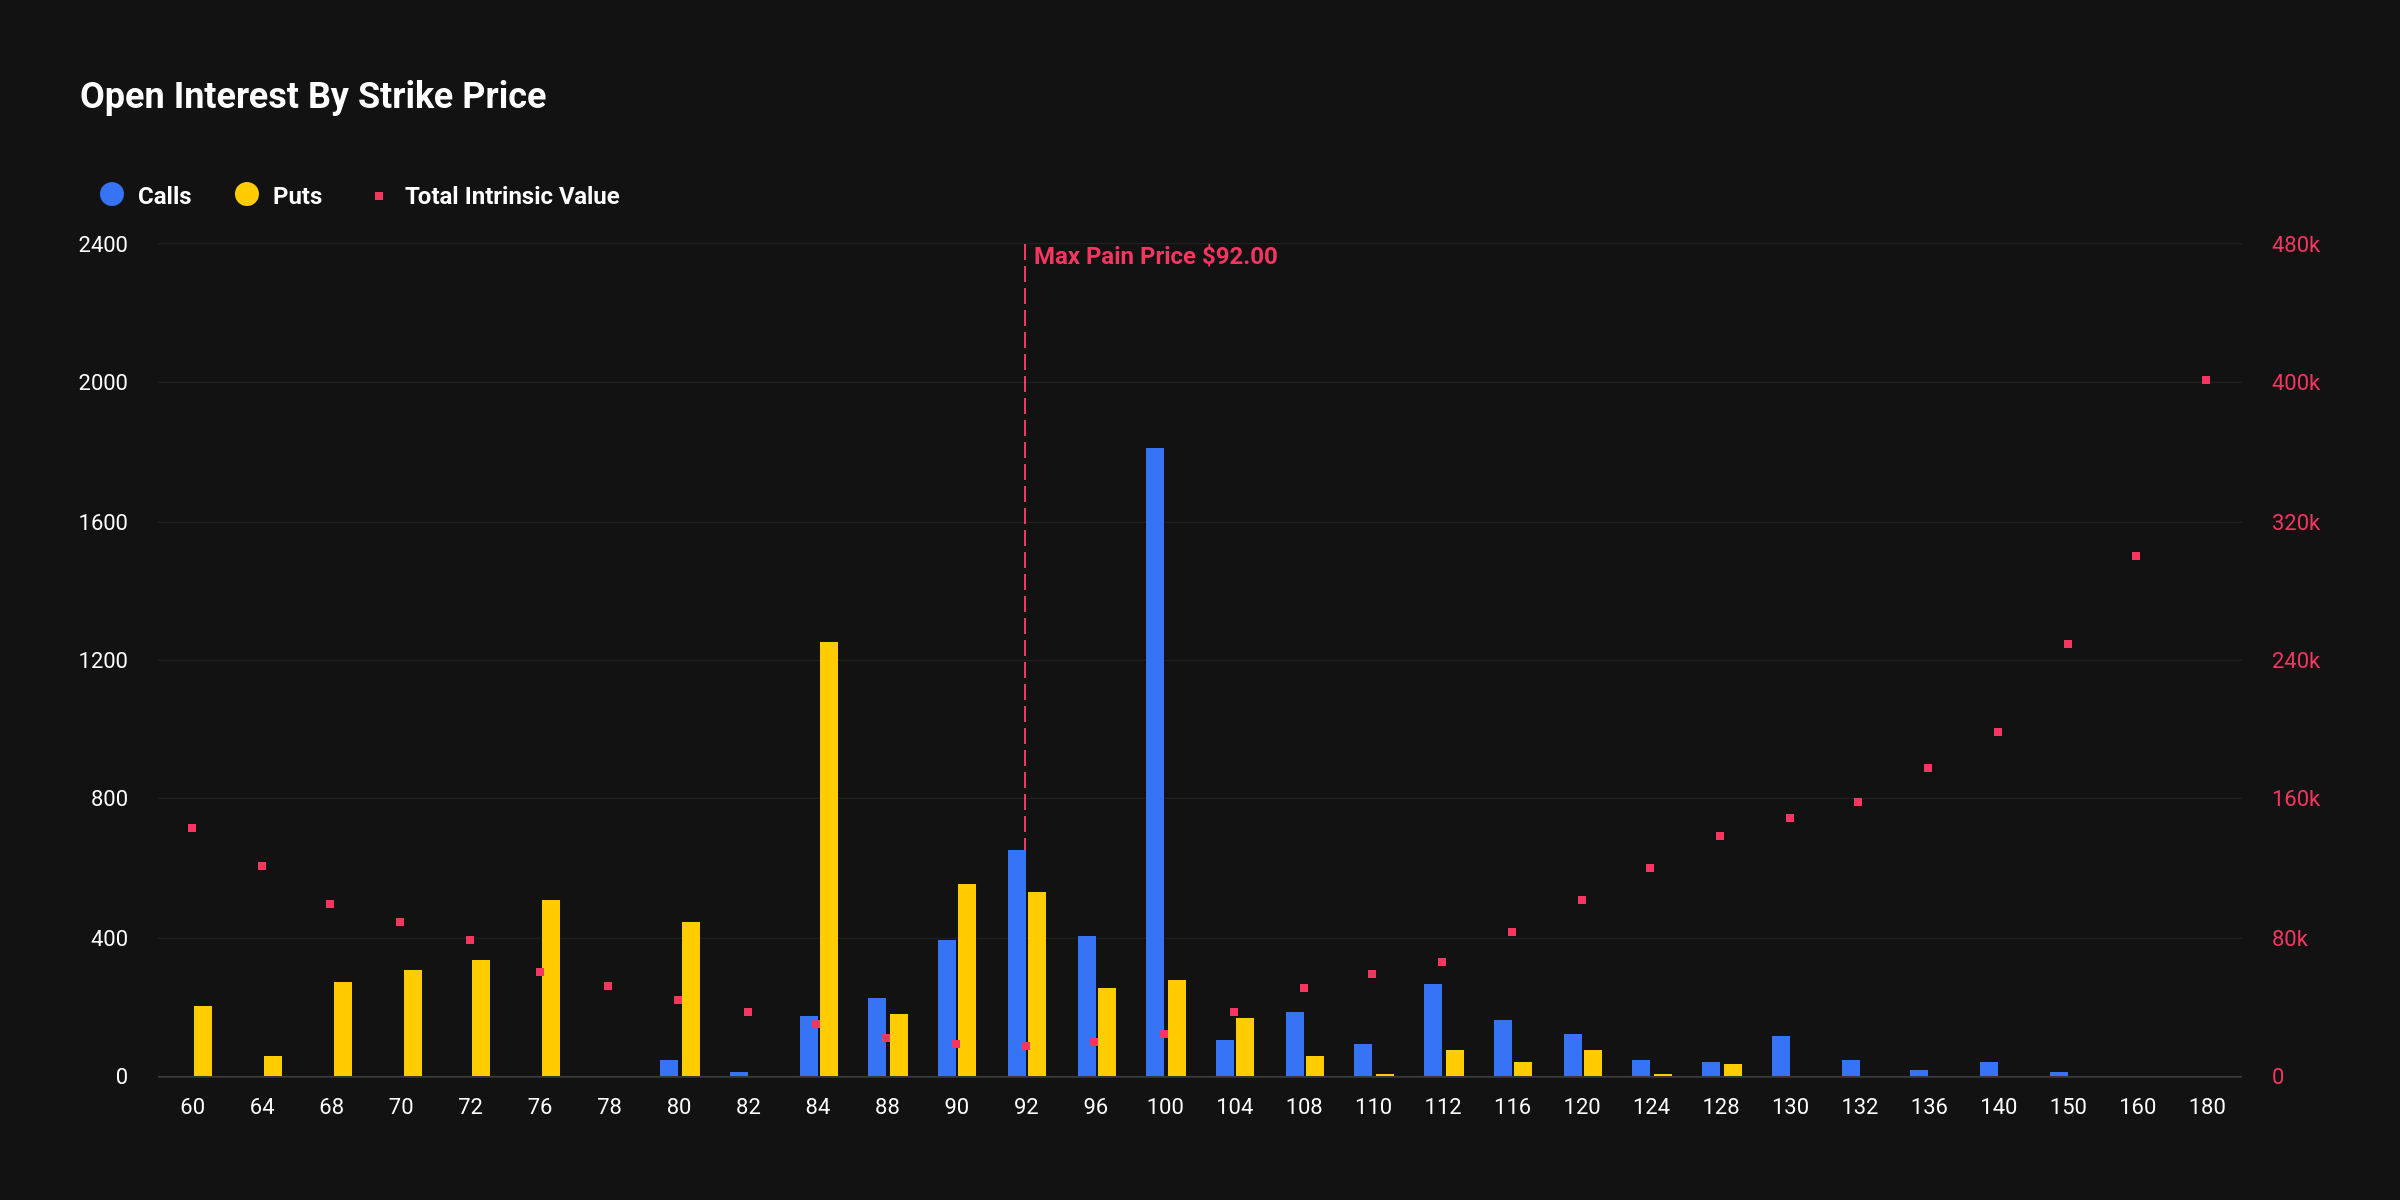Click the red intrinsic value point at strike 140
The width and height of the screenshot is (2400, 1200).
1998,732
